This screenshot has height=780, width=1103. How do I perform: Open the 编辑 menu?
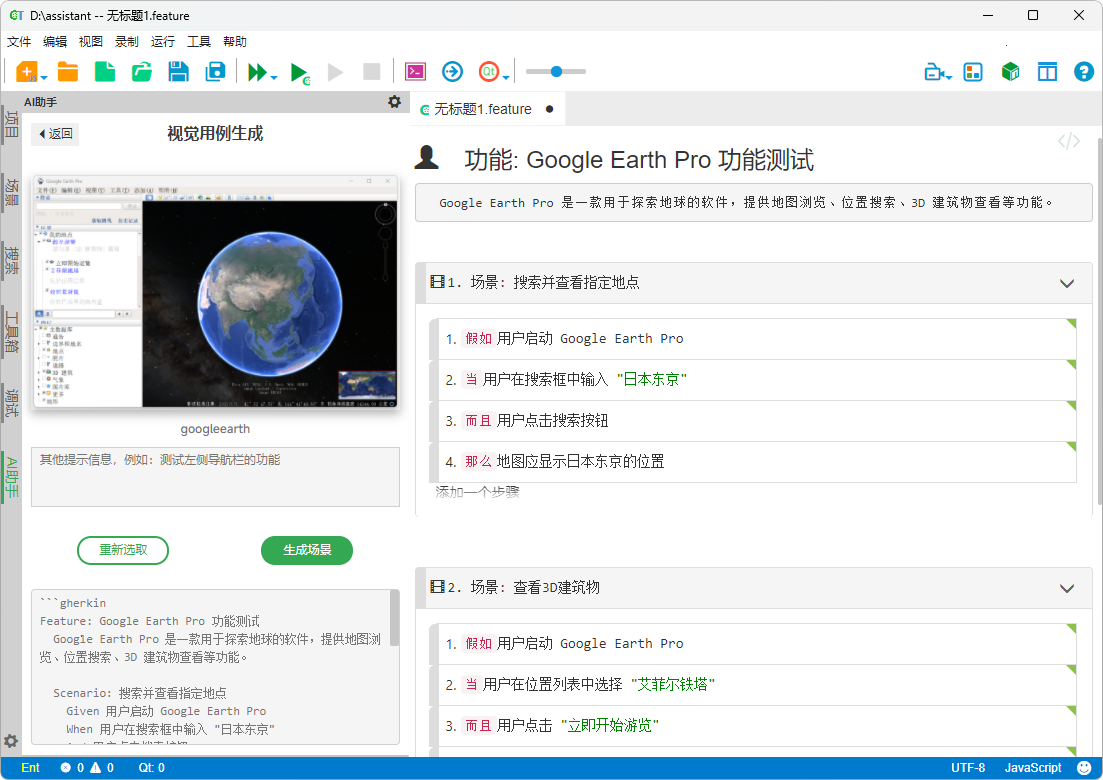coord(55,41)
